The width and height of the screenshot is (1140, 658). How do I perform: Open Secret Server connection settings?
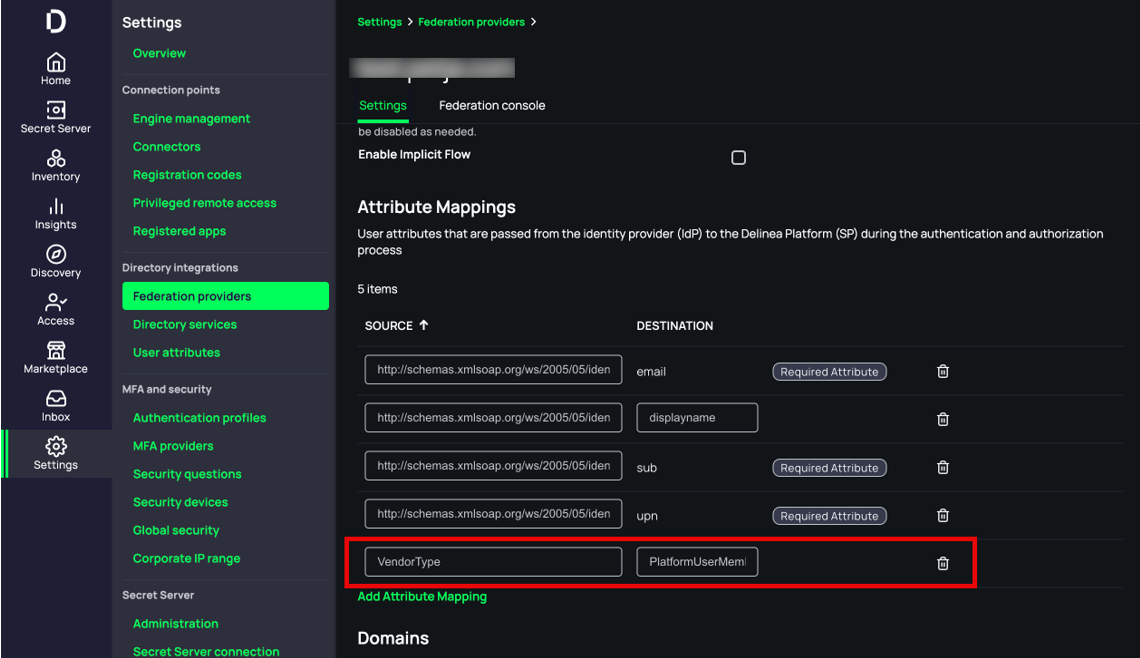[206, 651]
